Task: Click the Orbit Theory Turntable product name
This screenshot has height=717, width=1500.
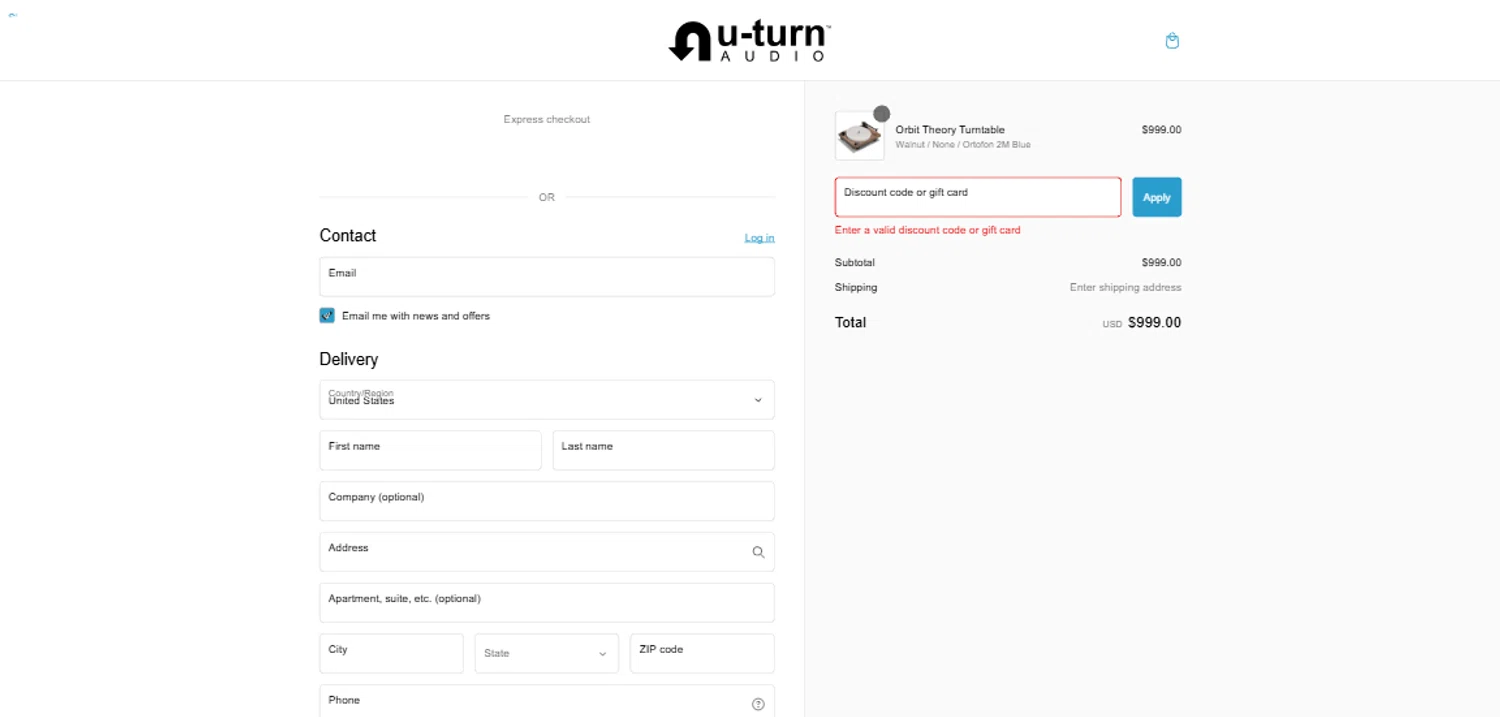Action: [x=950, y=130]
